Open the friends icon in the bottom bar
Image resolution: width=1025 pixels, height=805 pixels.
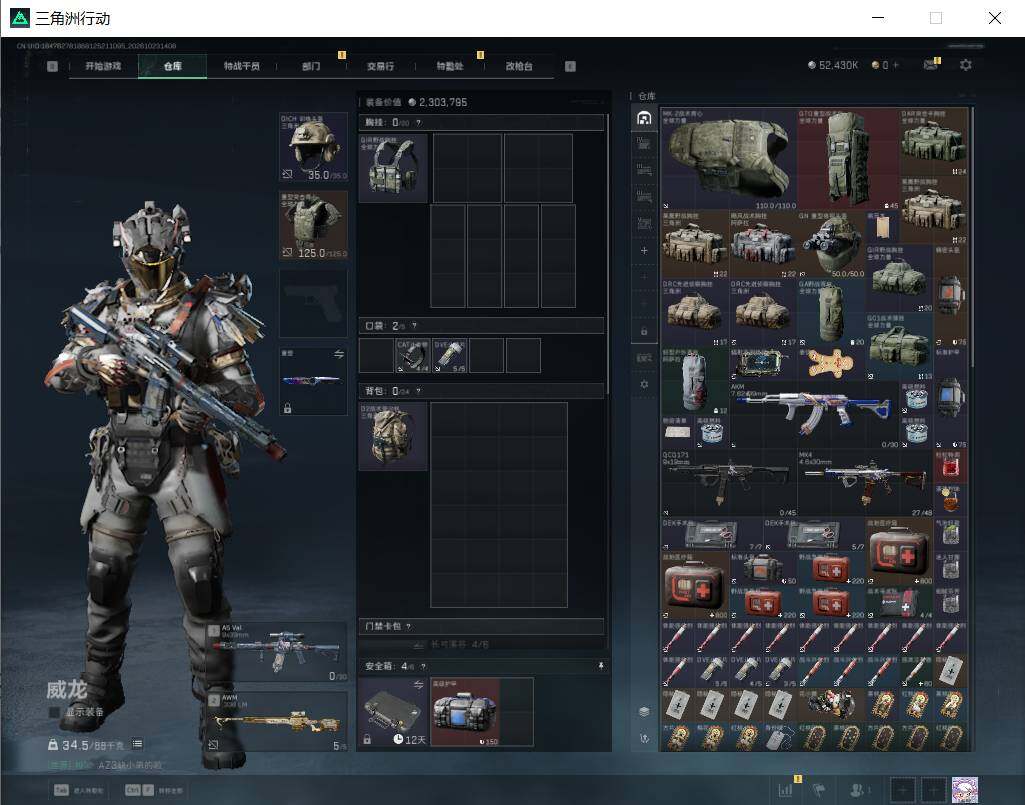[x=858, y=790]
